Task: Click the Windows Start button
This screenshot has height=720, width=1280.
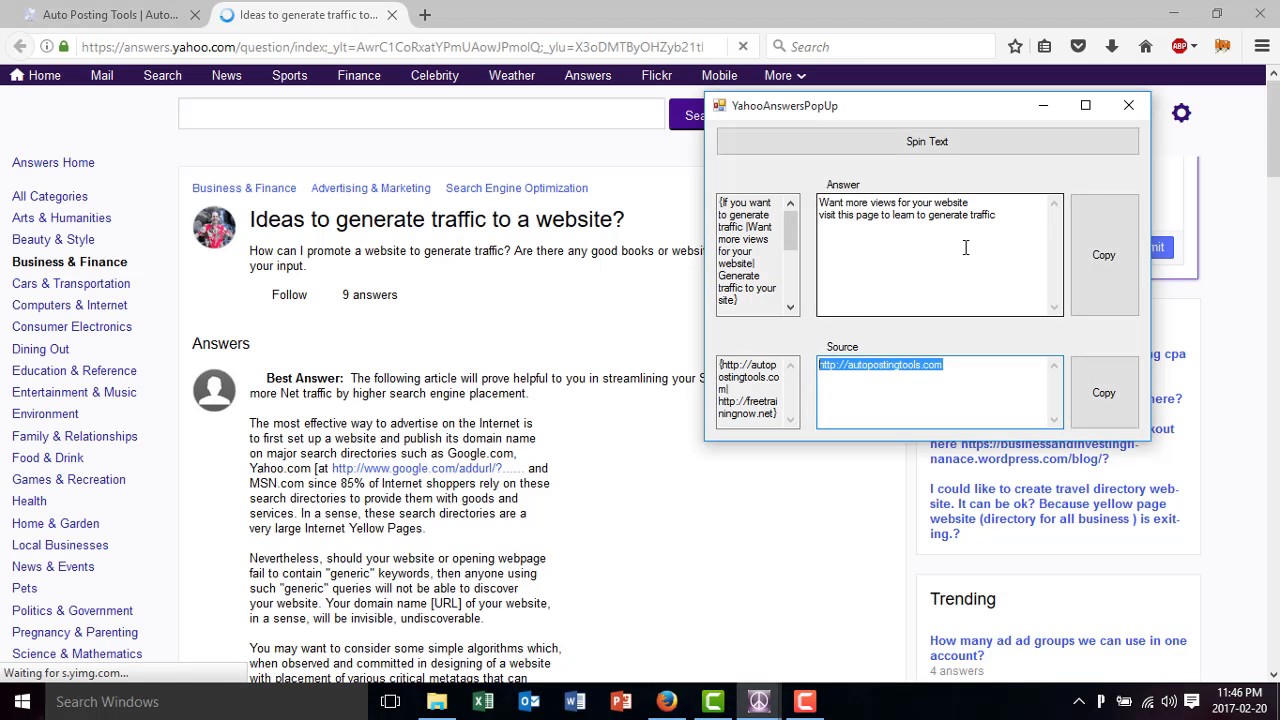Action: pyautogui.click(x=22, y=701)
